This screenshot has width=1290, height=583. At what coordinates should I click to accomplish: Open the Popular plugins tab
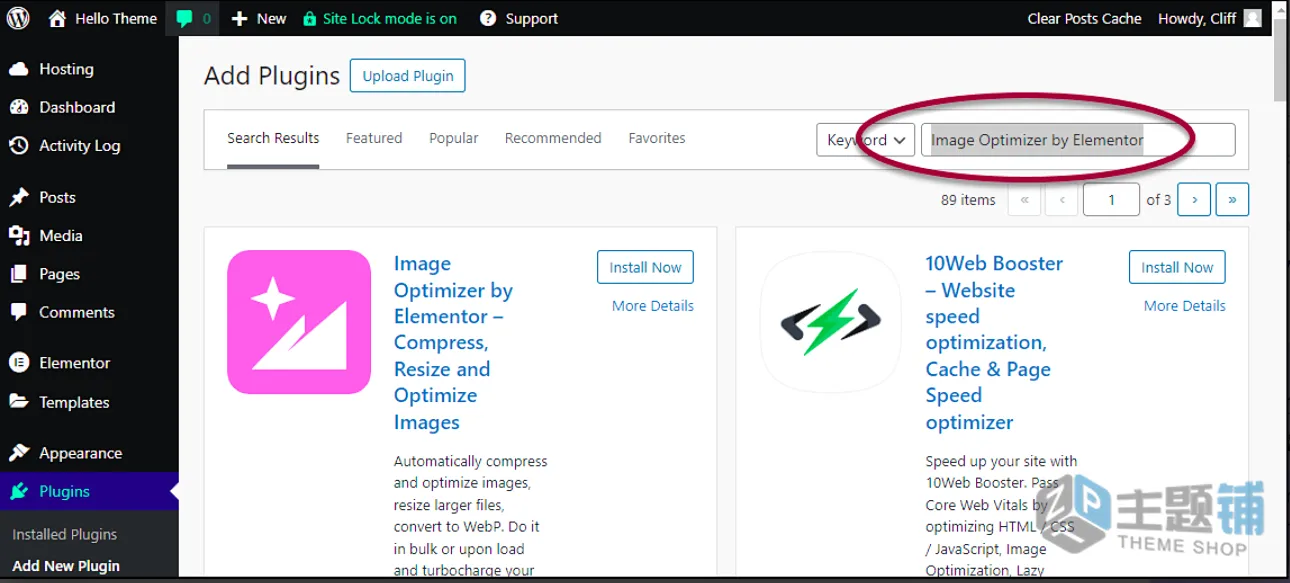point(454,138)
